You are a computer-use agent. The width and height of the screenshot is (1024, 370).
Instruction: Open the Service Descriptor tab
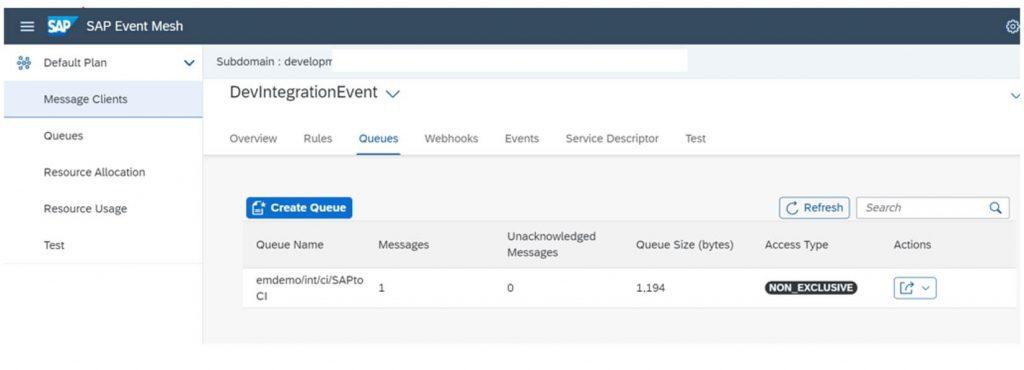(x=612, y=138)
